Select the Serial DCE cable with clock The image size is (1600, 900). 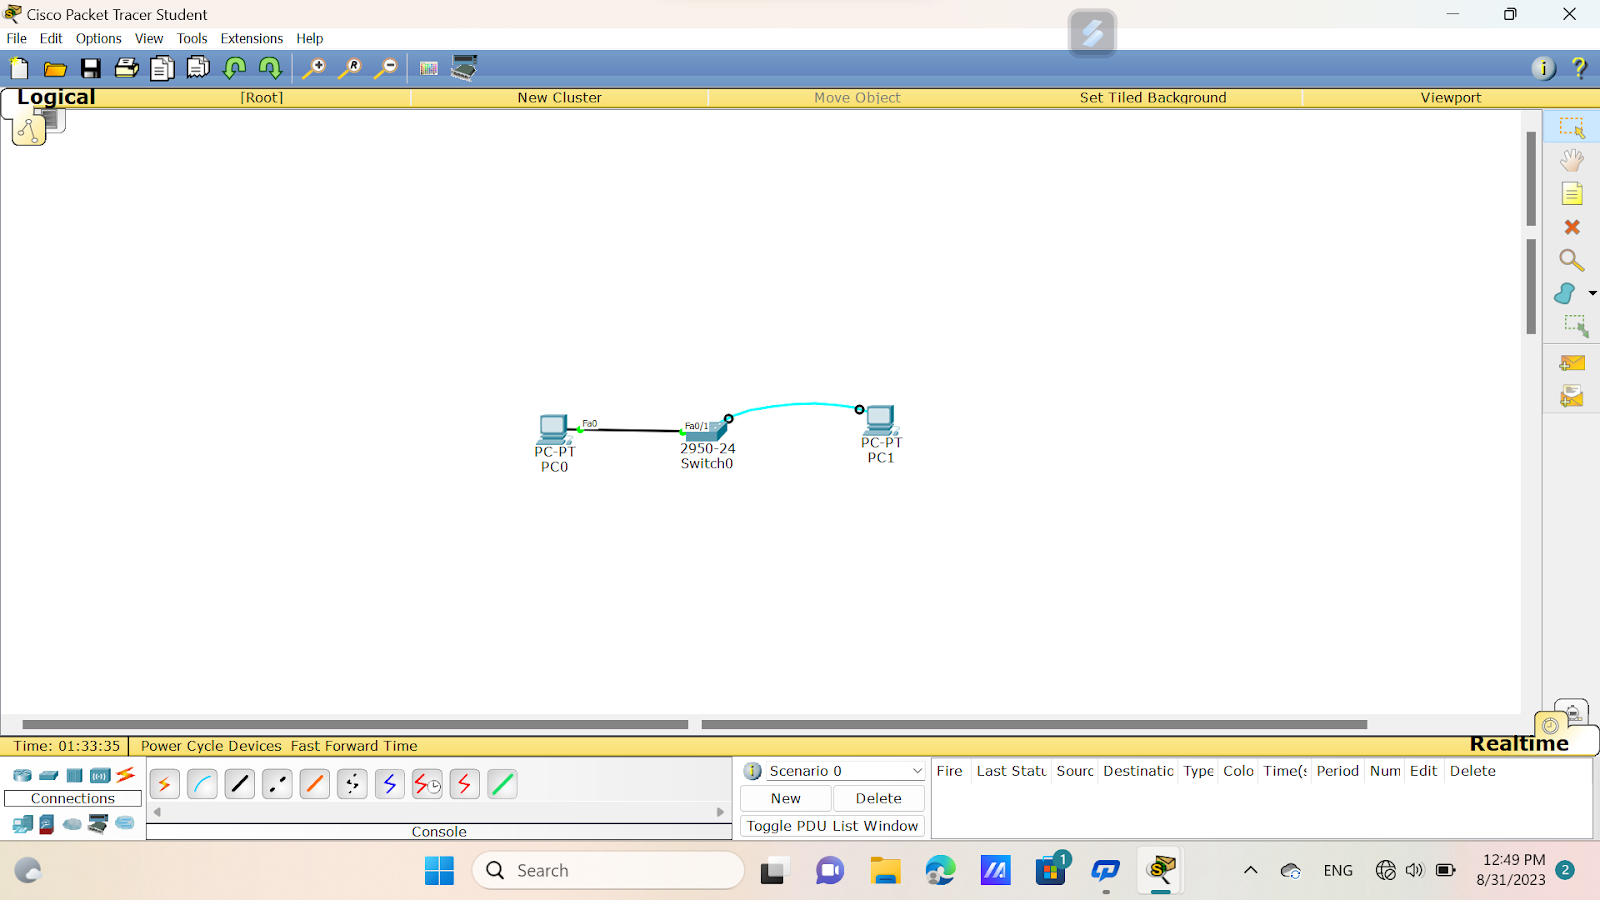pos(427,784)
